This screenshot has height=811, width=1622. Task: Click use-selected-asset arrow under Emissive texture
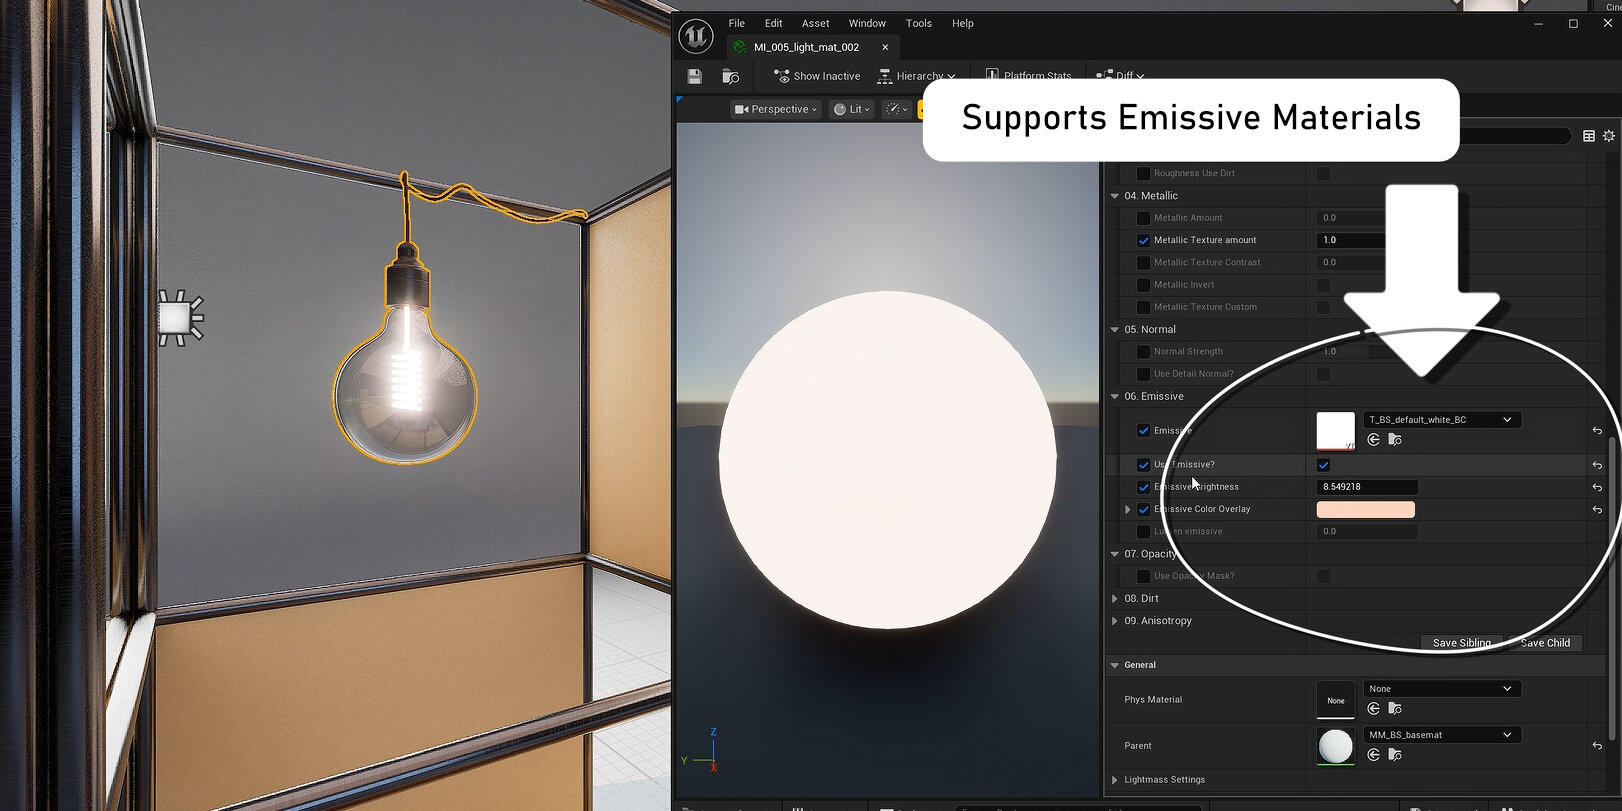click(x=1374, y=440)
